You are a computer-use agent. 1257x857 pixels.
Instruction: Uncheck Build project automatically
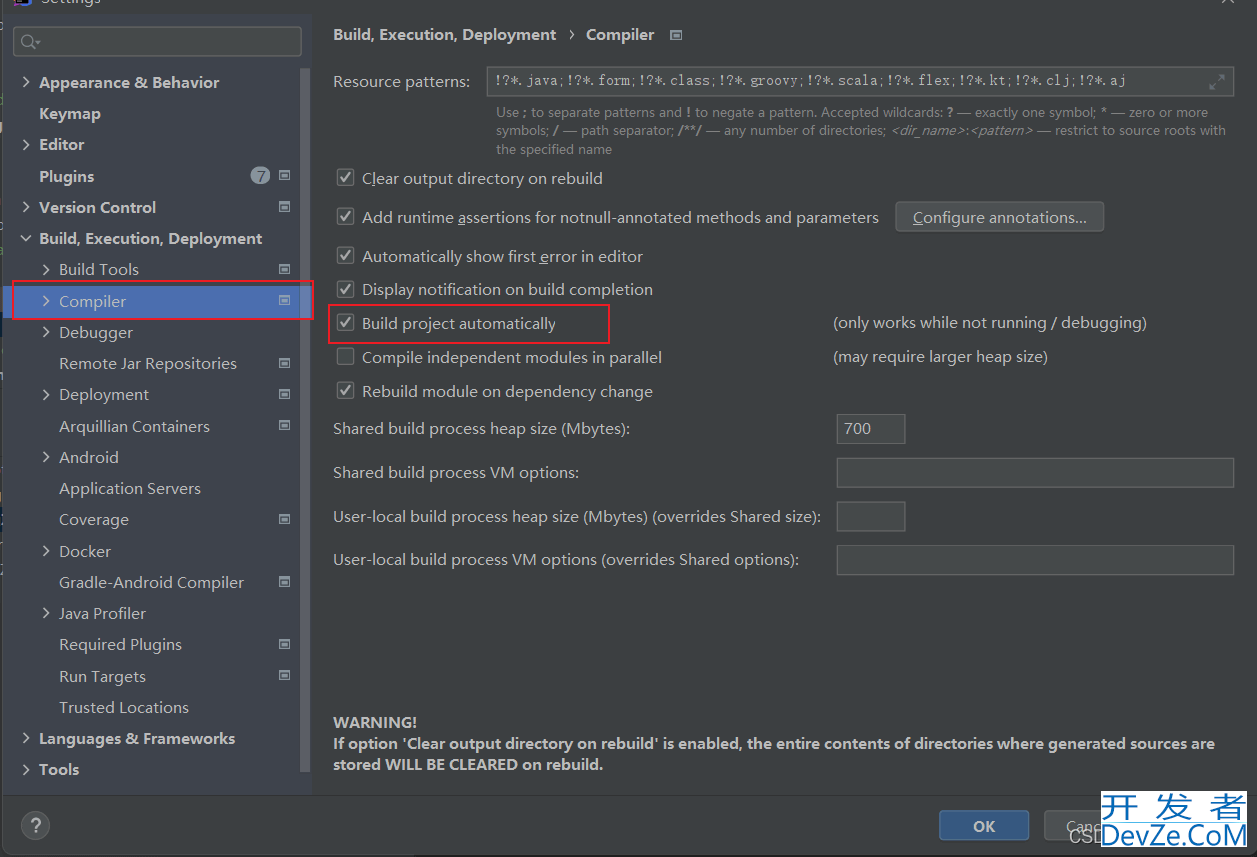[x=345, y=323]
